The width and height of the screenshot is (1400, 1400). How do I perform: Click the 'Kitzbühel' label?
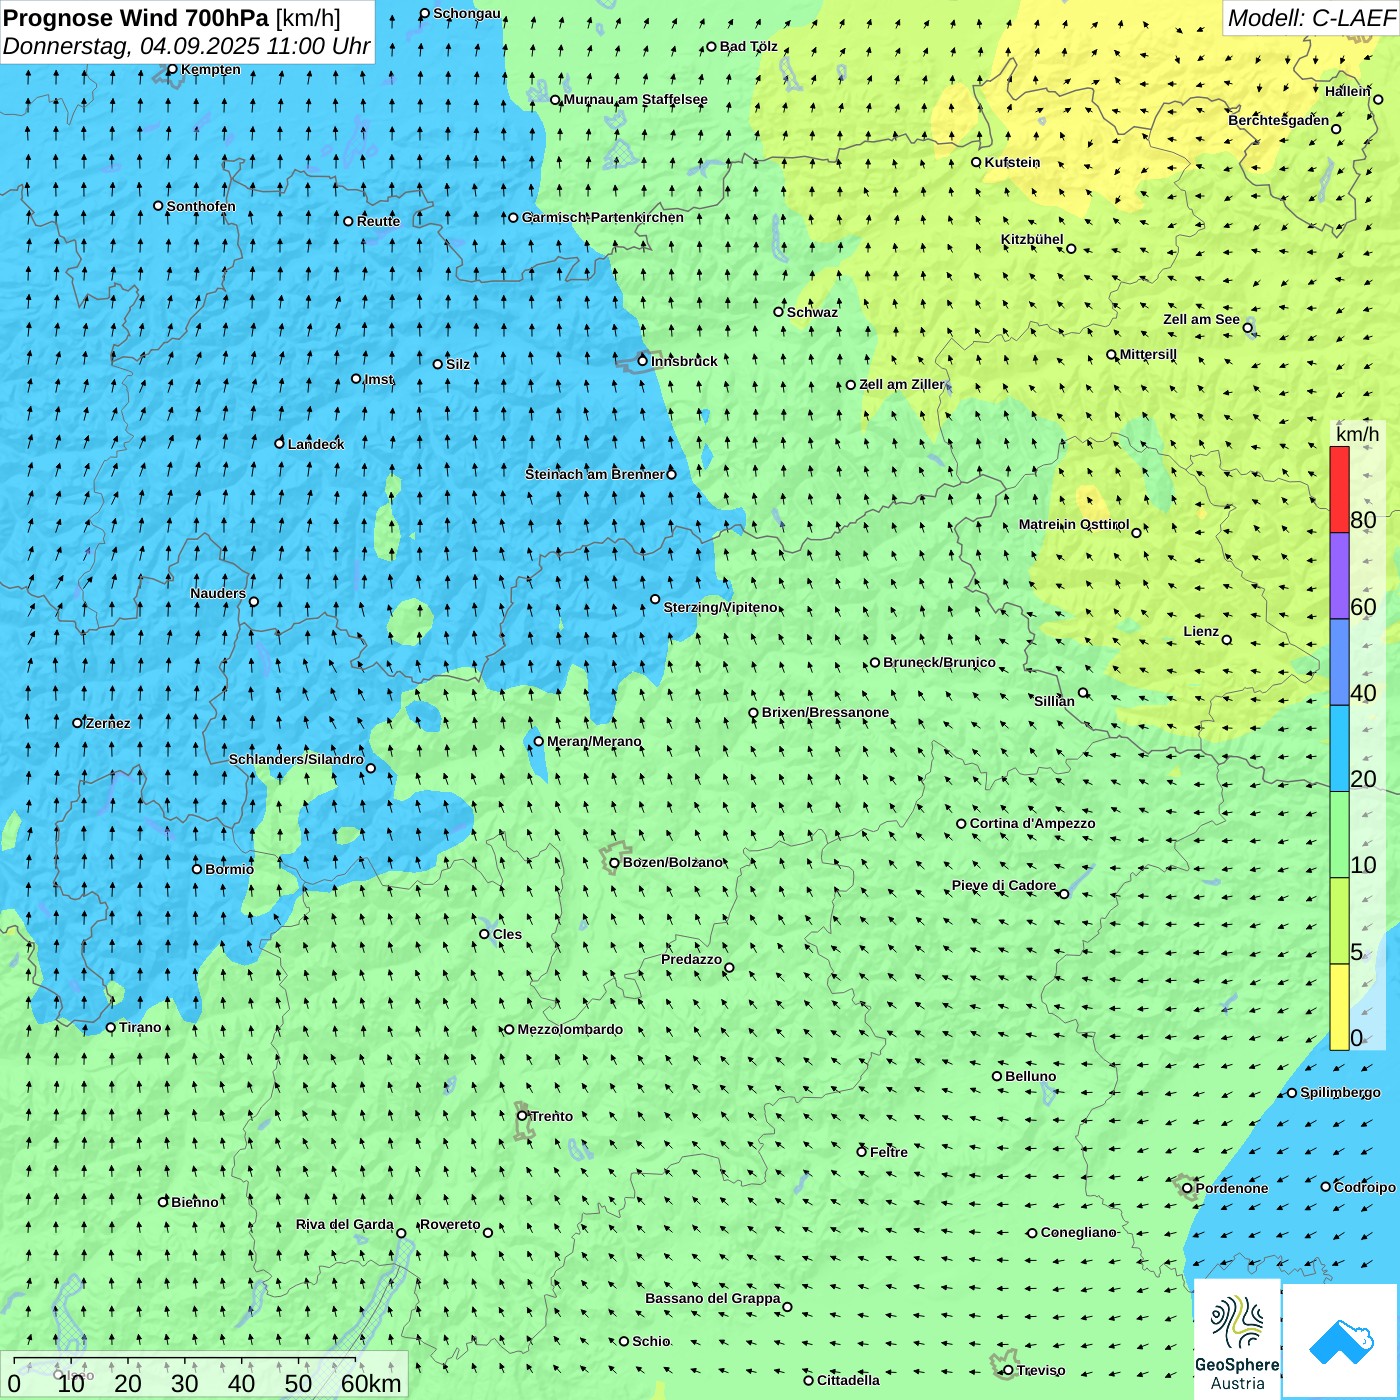1032,239
